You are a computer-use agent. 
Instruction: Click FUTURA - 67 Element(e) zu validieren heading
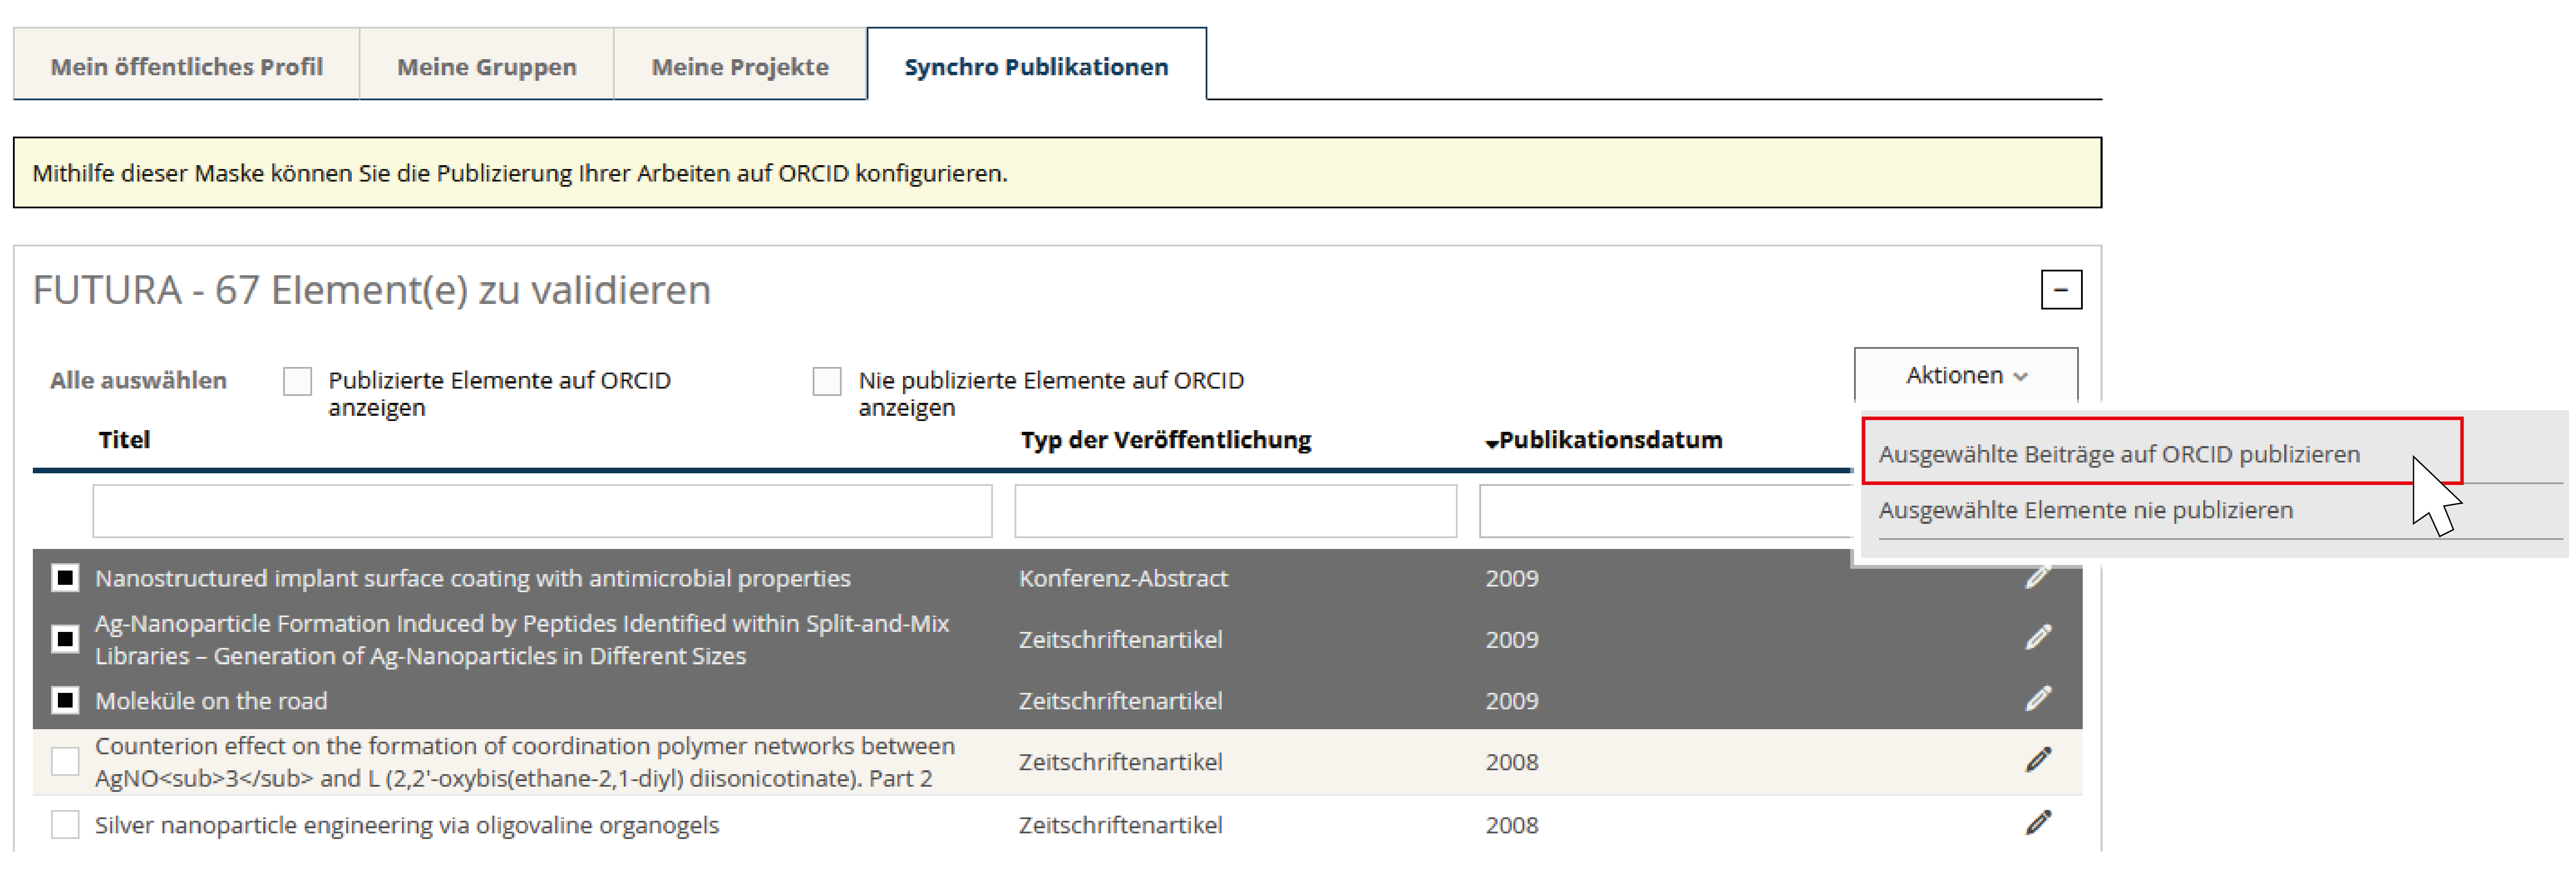point(372,290)
